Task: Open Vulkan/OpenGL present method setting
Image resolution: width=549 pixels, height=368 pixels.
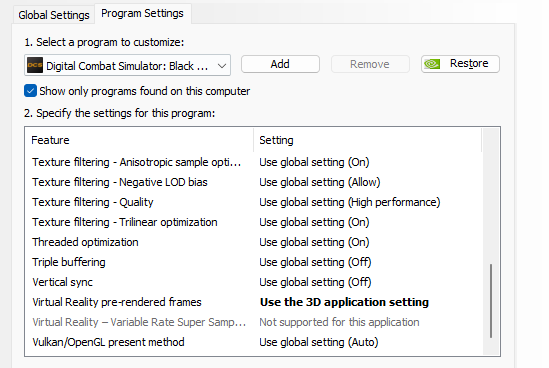Action: tap(319, 342)
